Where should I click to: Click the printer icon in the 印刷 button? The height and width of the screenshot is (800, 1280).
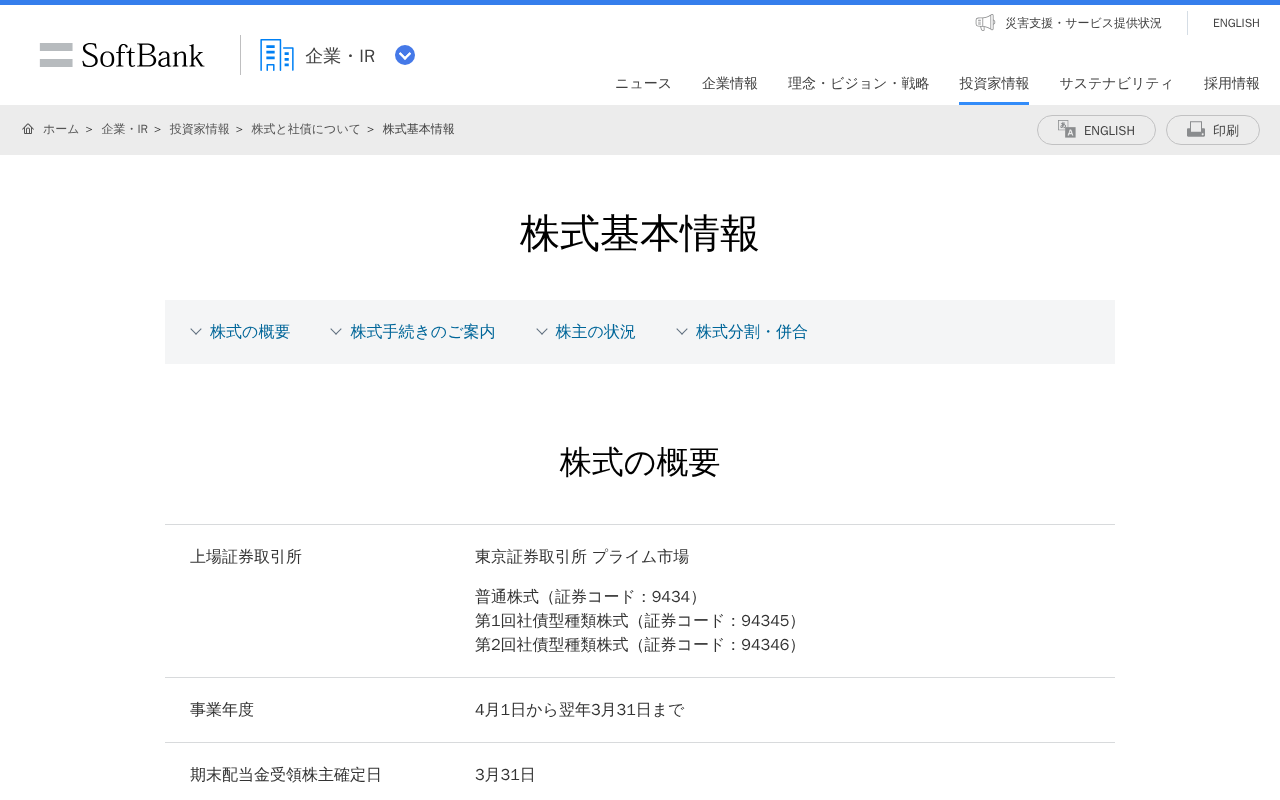point(1196,129)
